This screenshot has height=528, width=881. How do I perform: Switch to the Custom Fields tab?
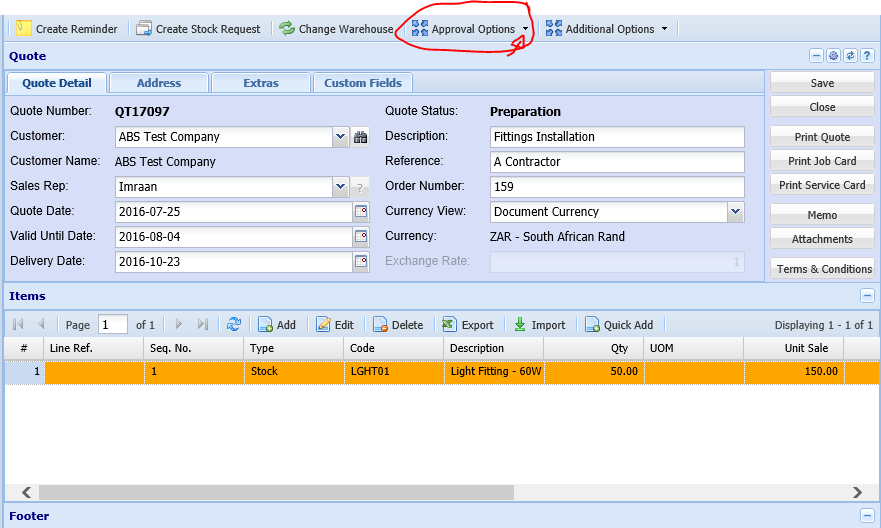363,83
